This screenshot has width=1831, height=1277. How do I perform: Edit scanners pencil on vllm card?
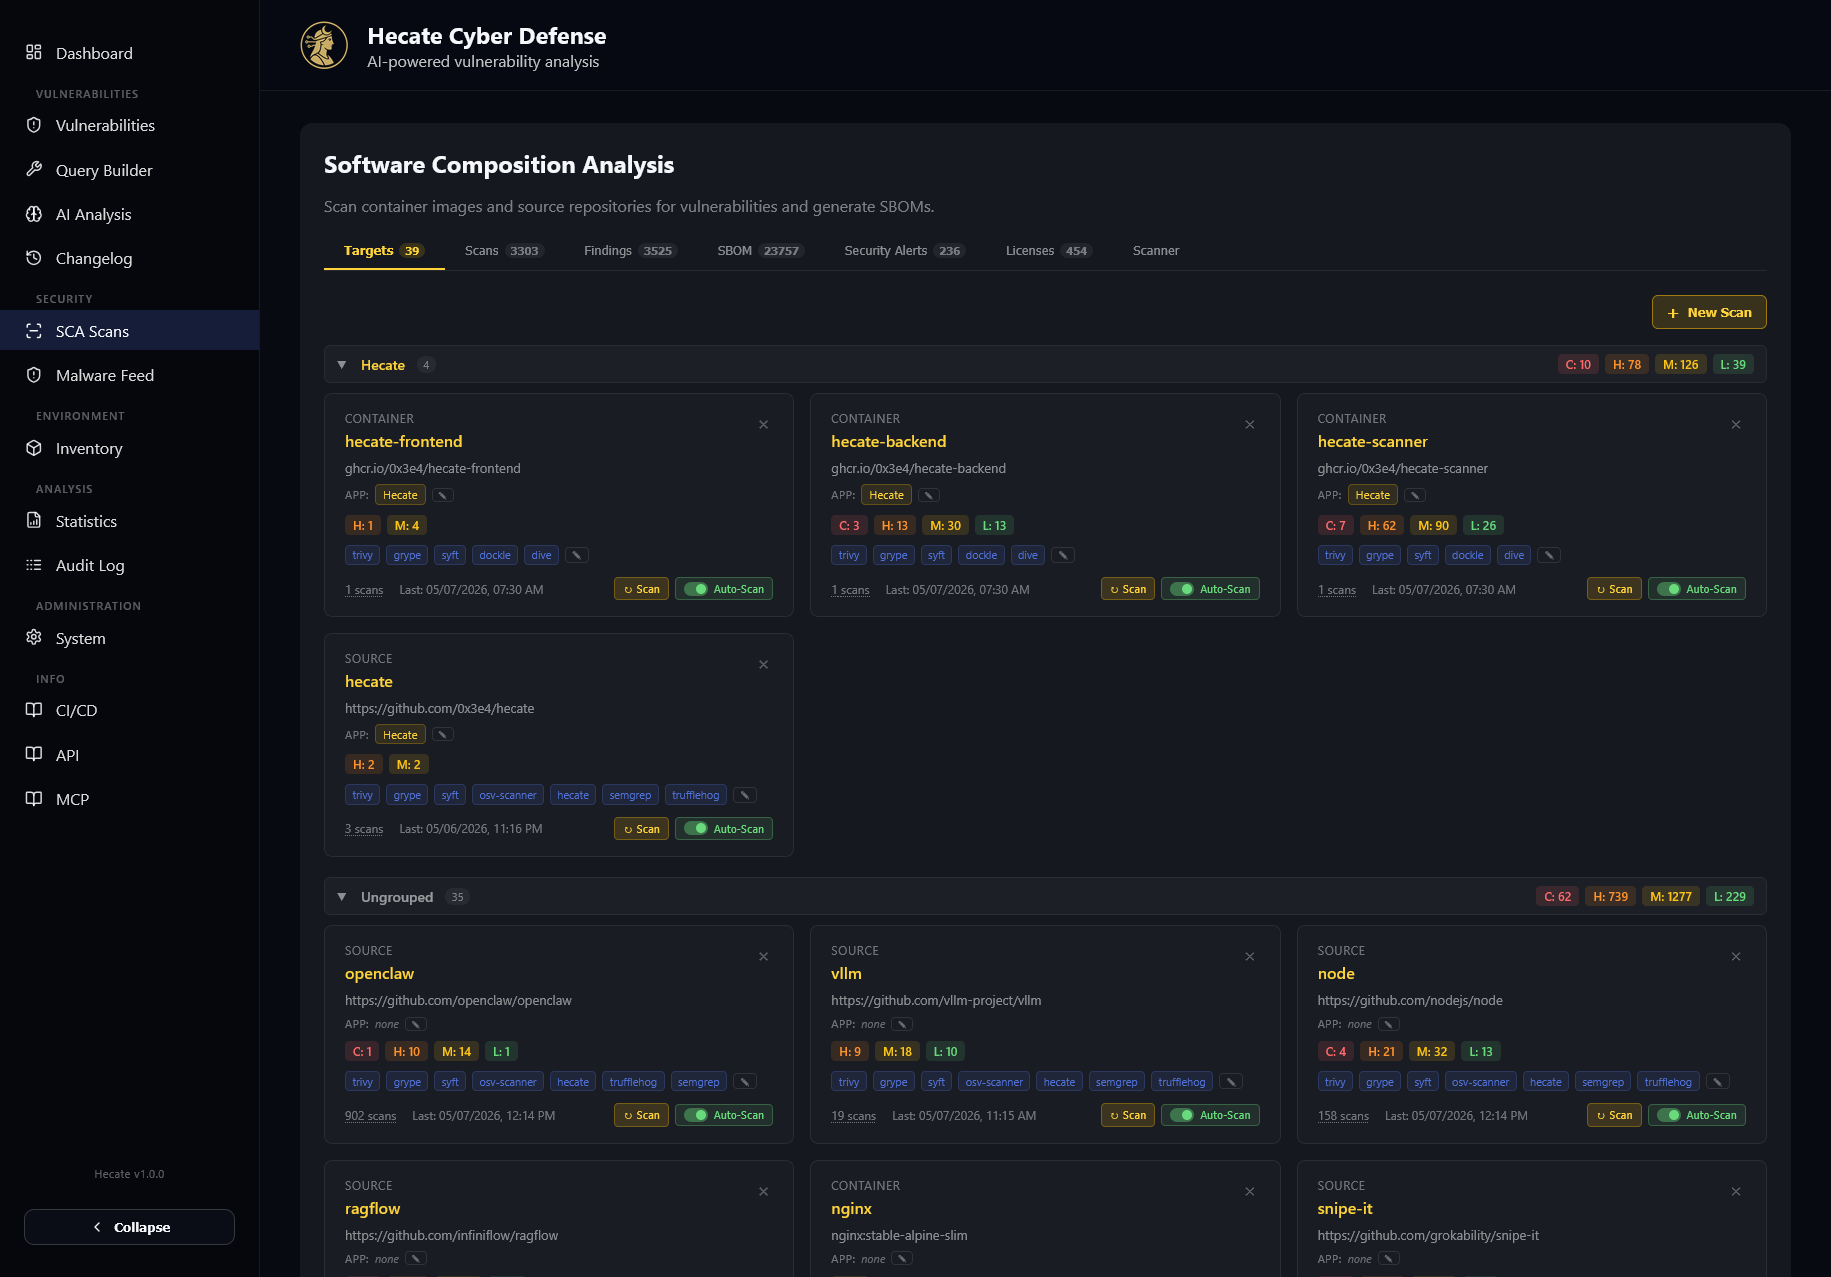1232,1082
